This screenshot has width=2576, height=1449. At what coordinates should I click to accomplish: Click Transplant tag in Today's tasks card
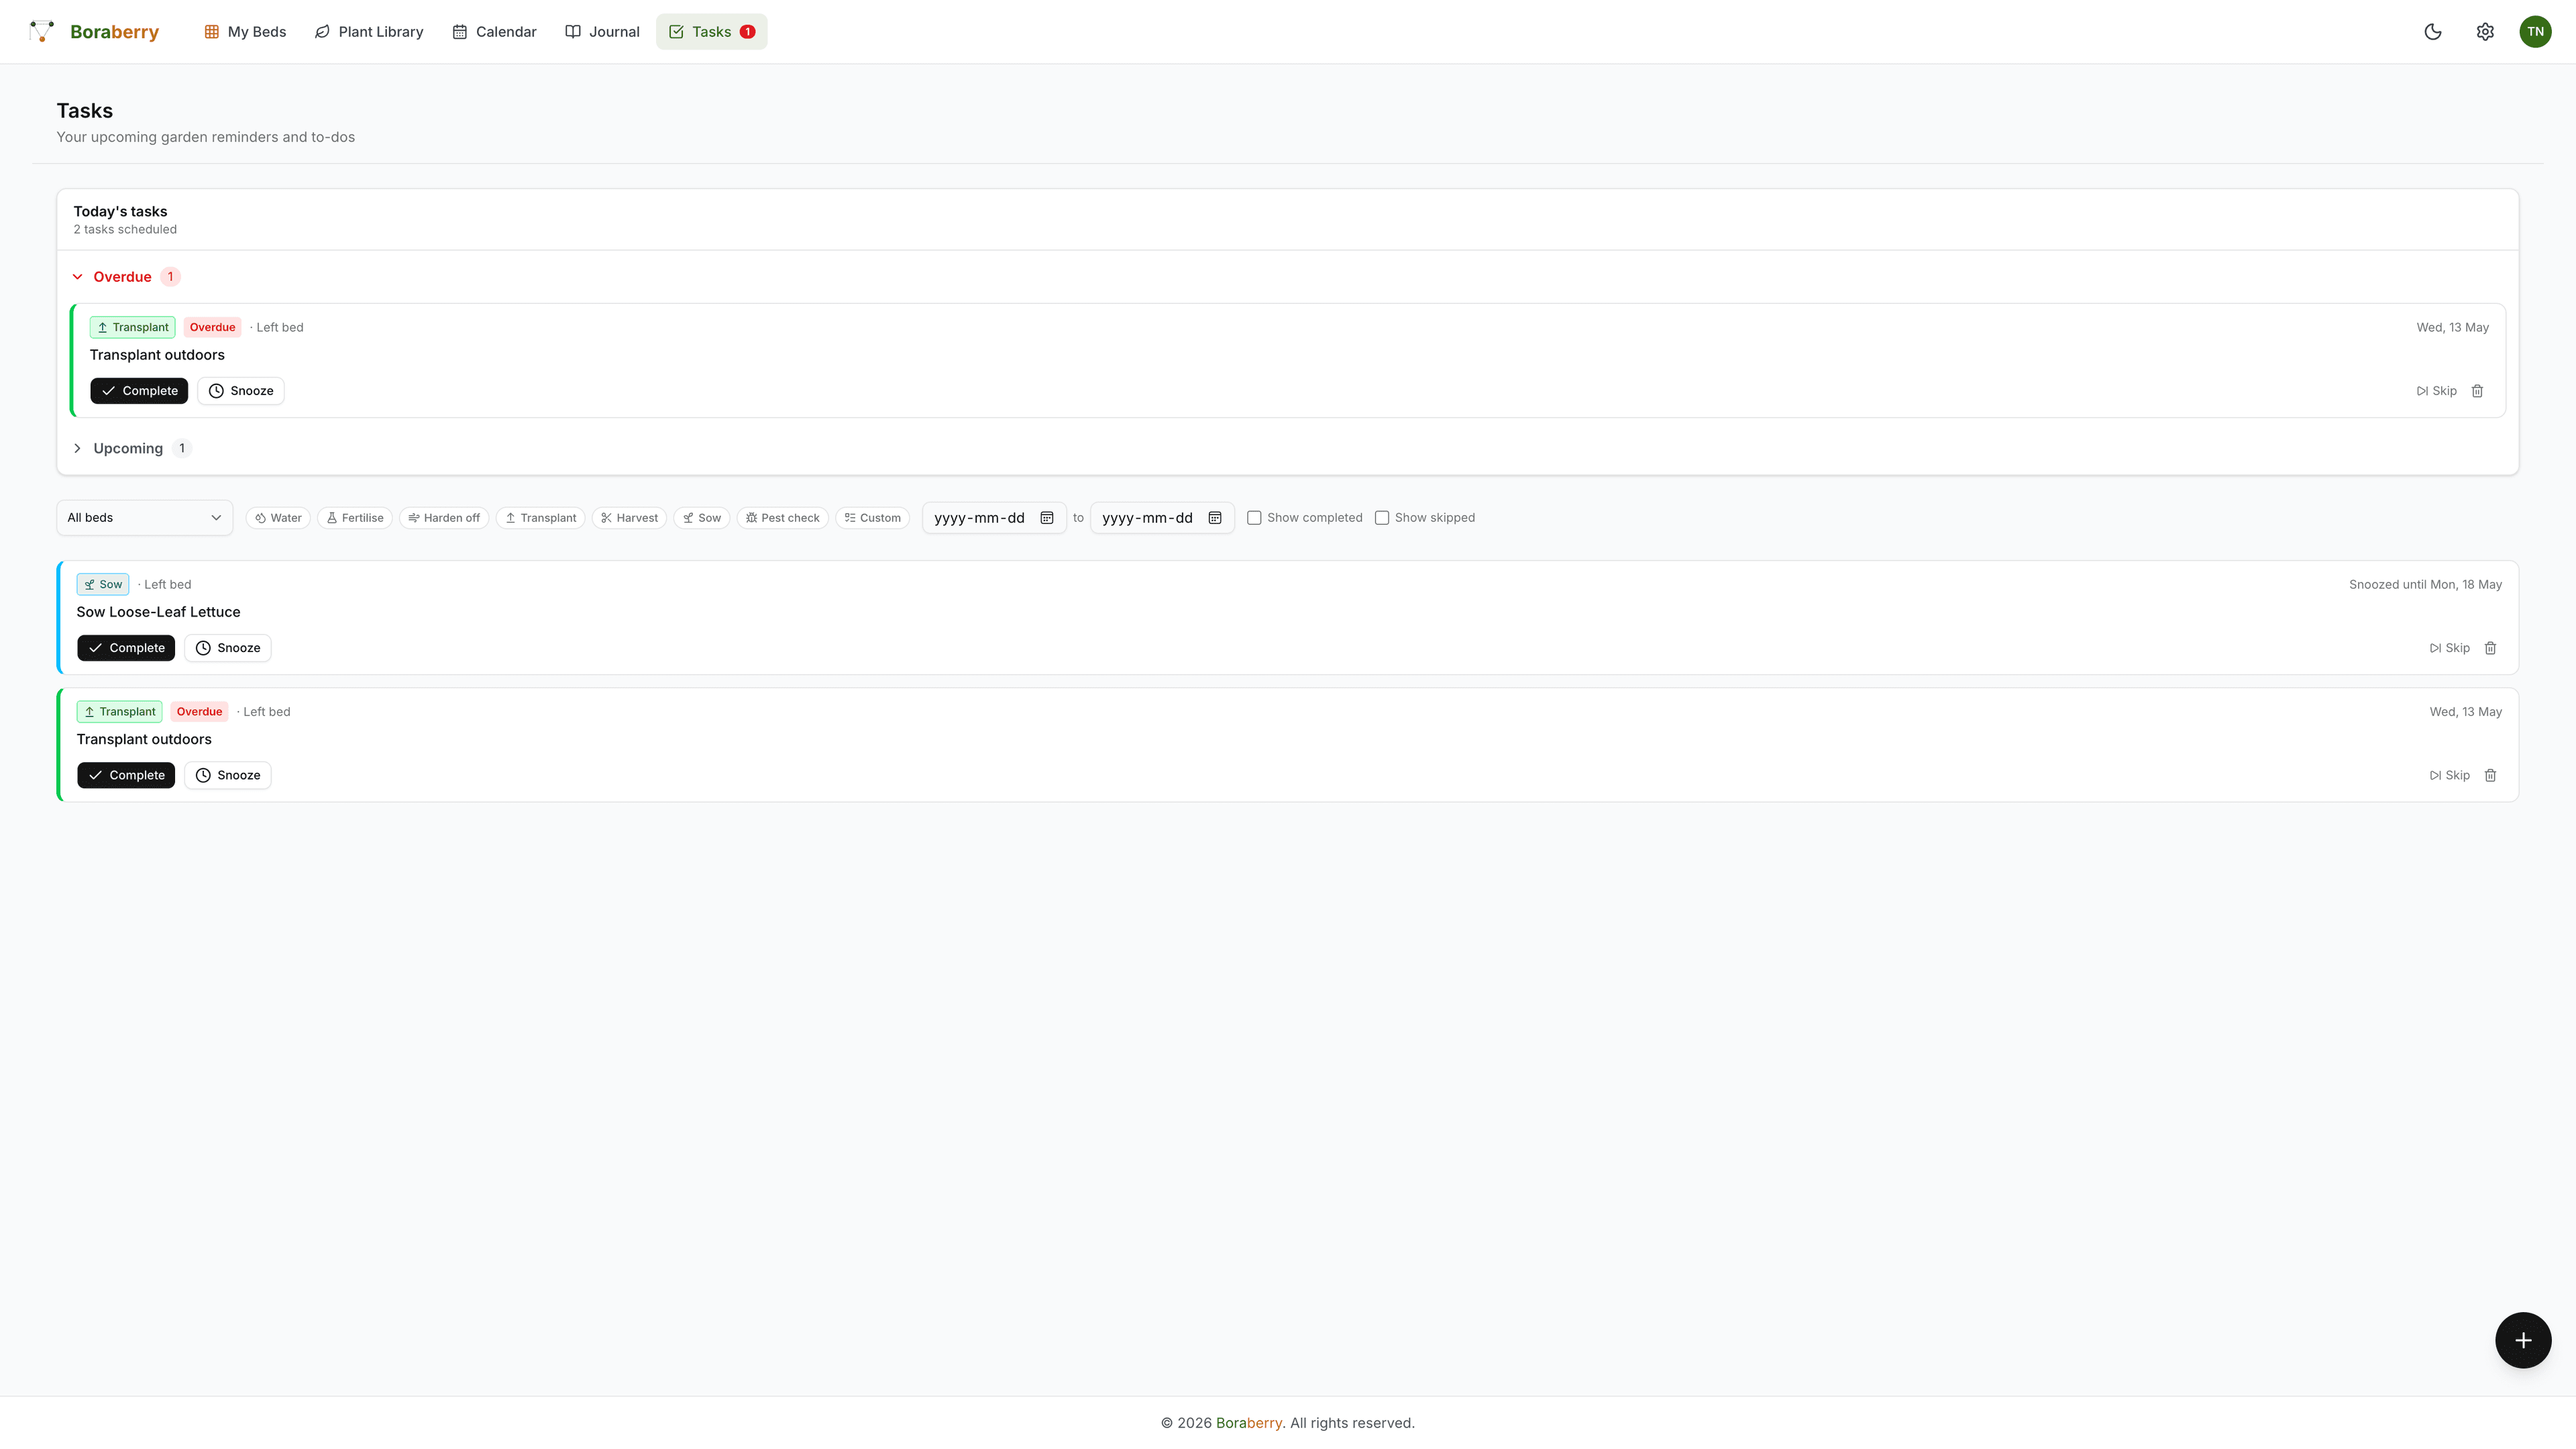click(x=133, y=327)
